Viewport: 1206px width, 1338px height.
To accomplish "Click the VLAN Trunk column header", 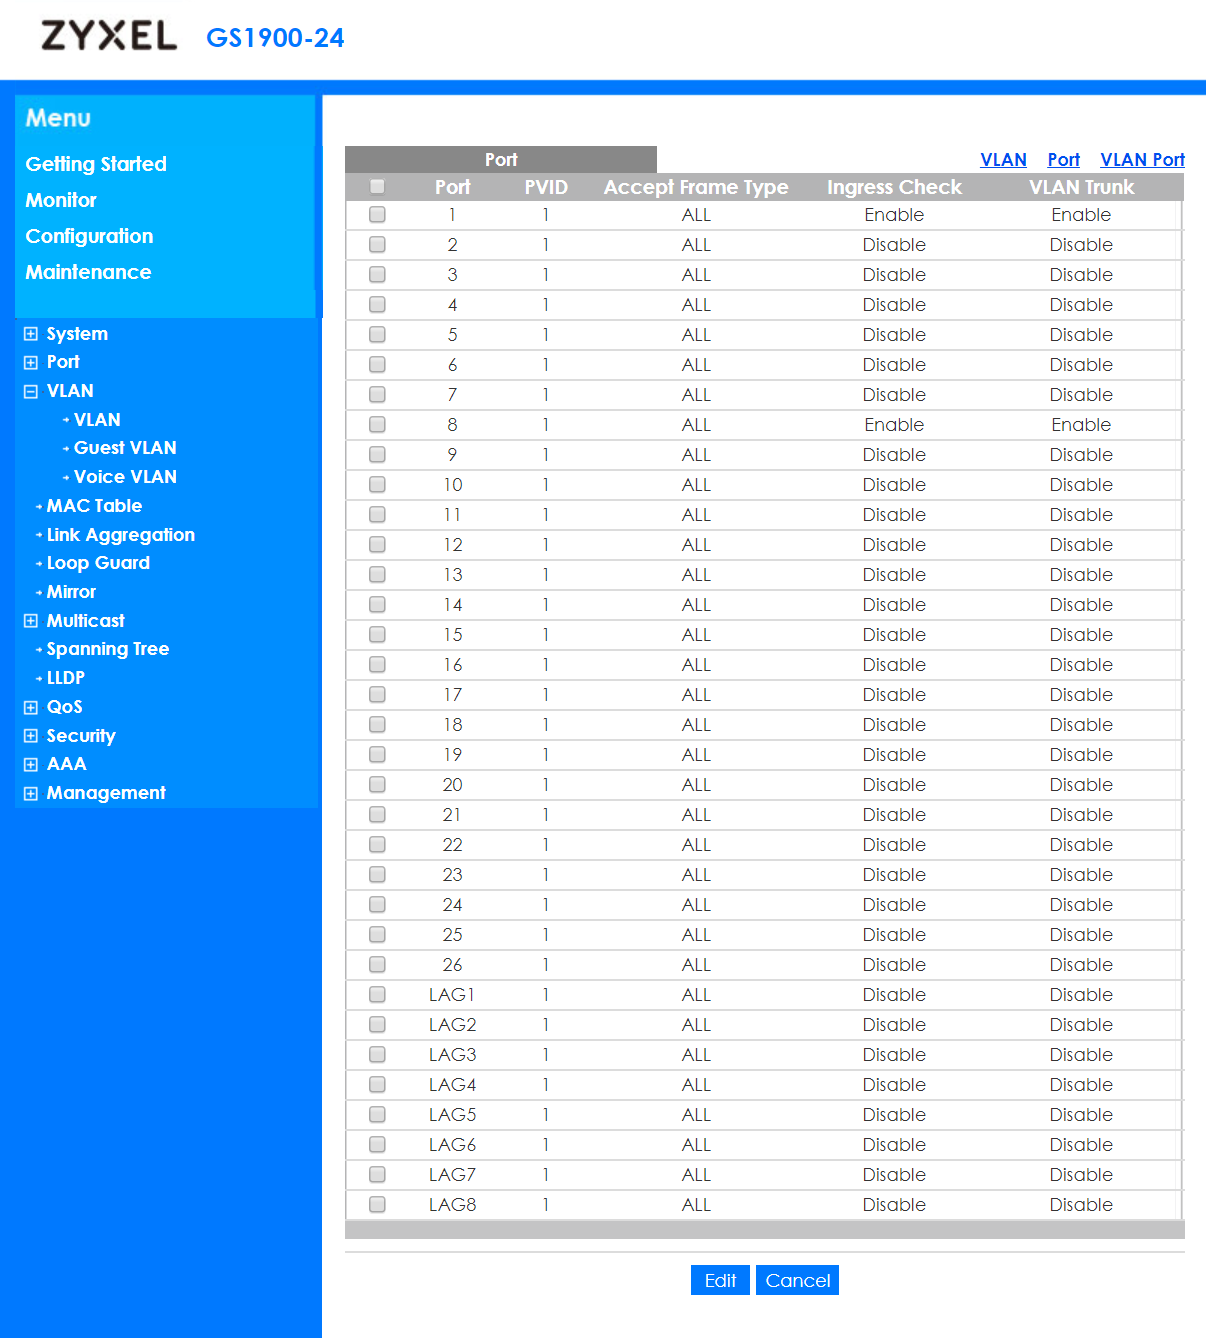I will (x=1081, y=187).
